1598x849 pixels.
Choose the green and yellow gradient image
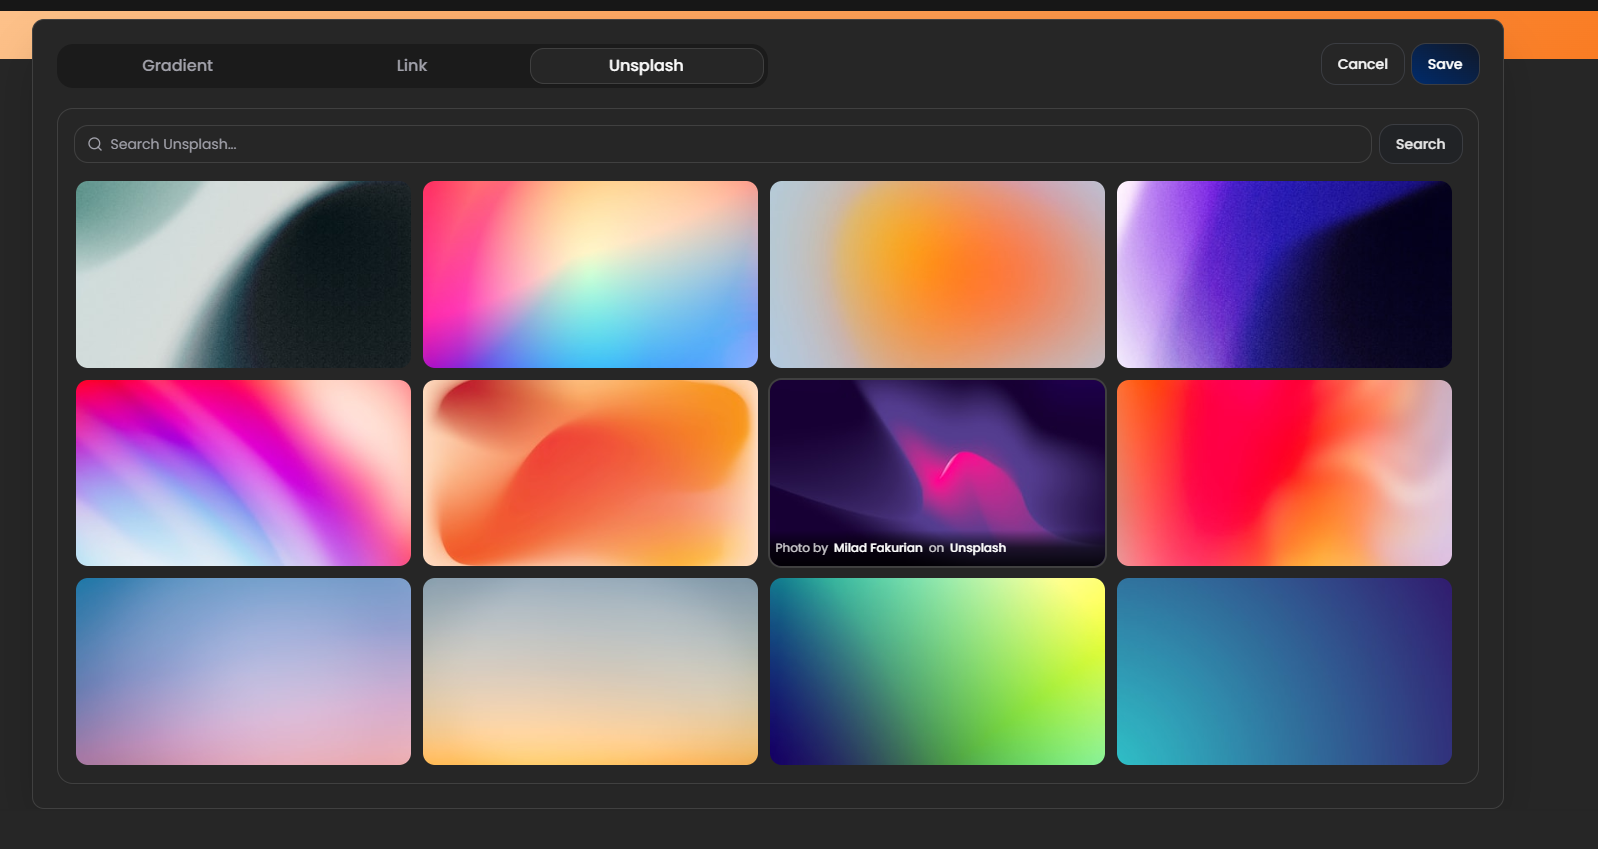click(x=937, y=671)
